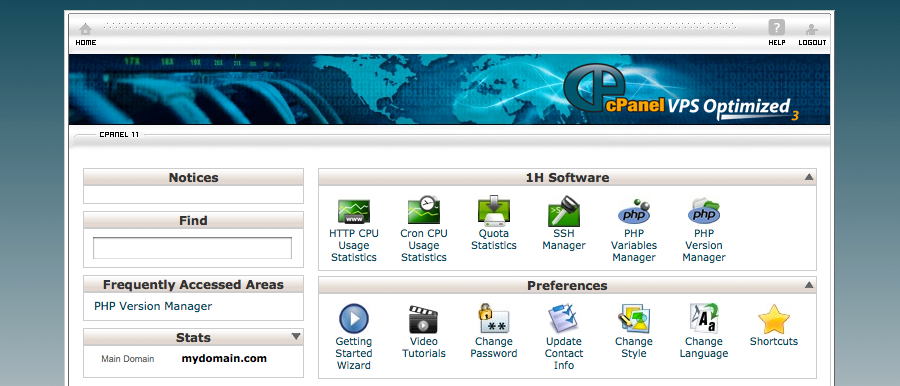Click the Preferences section title

pyautogui.click(x=567, y=285)
